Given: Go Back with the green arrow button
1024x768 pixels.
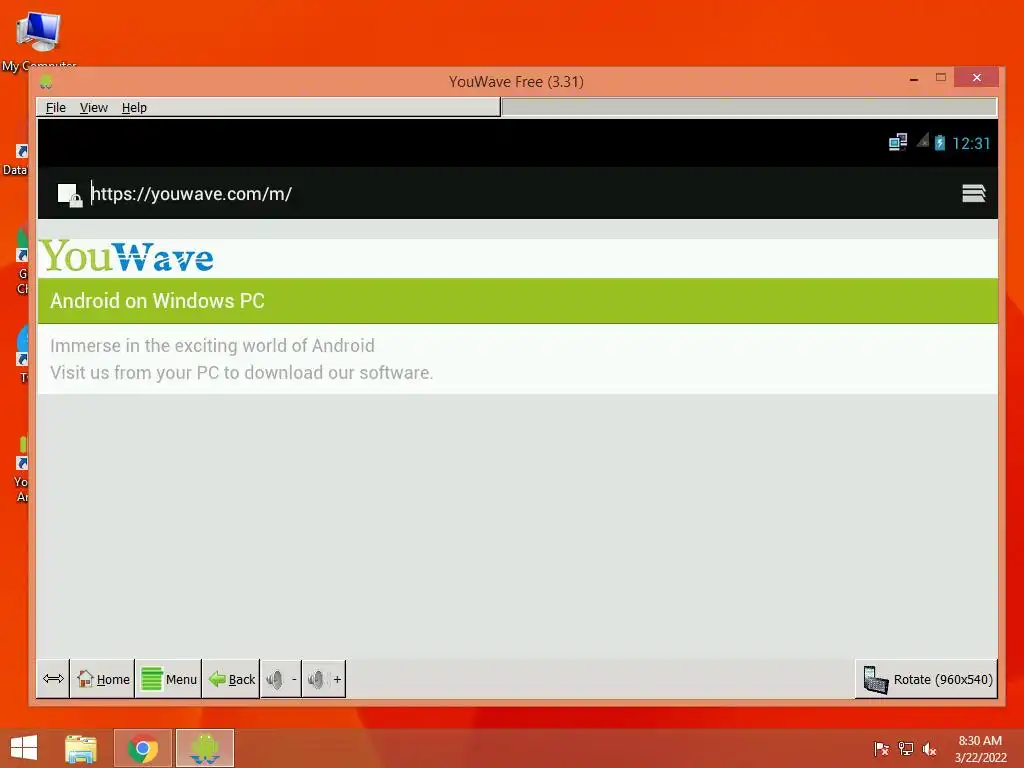Looking at the screenshot, I should point(231,679).
